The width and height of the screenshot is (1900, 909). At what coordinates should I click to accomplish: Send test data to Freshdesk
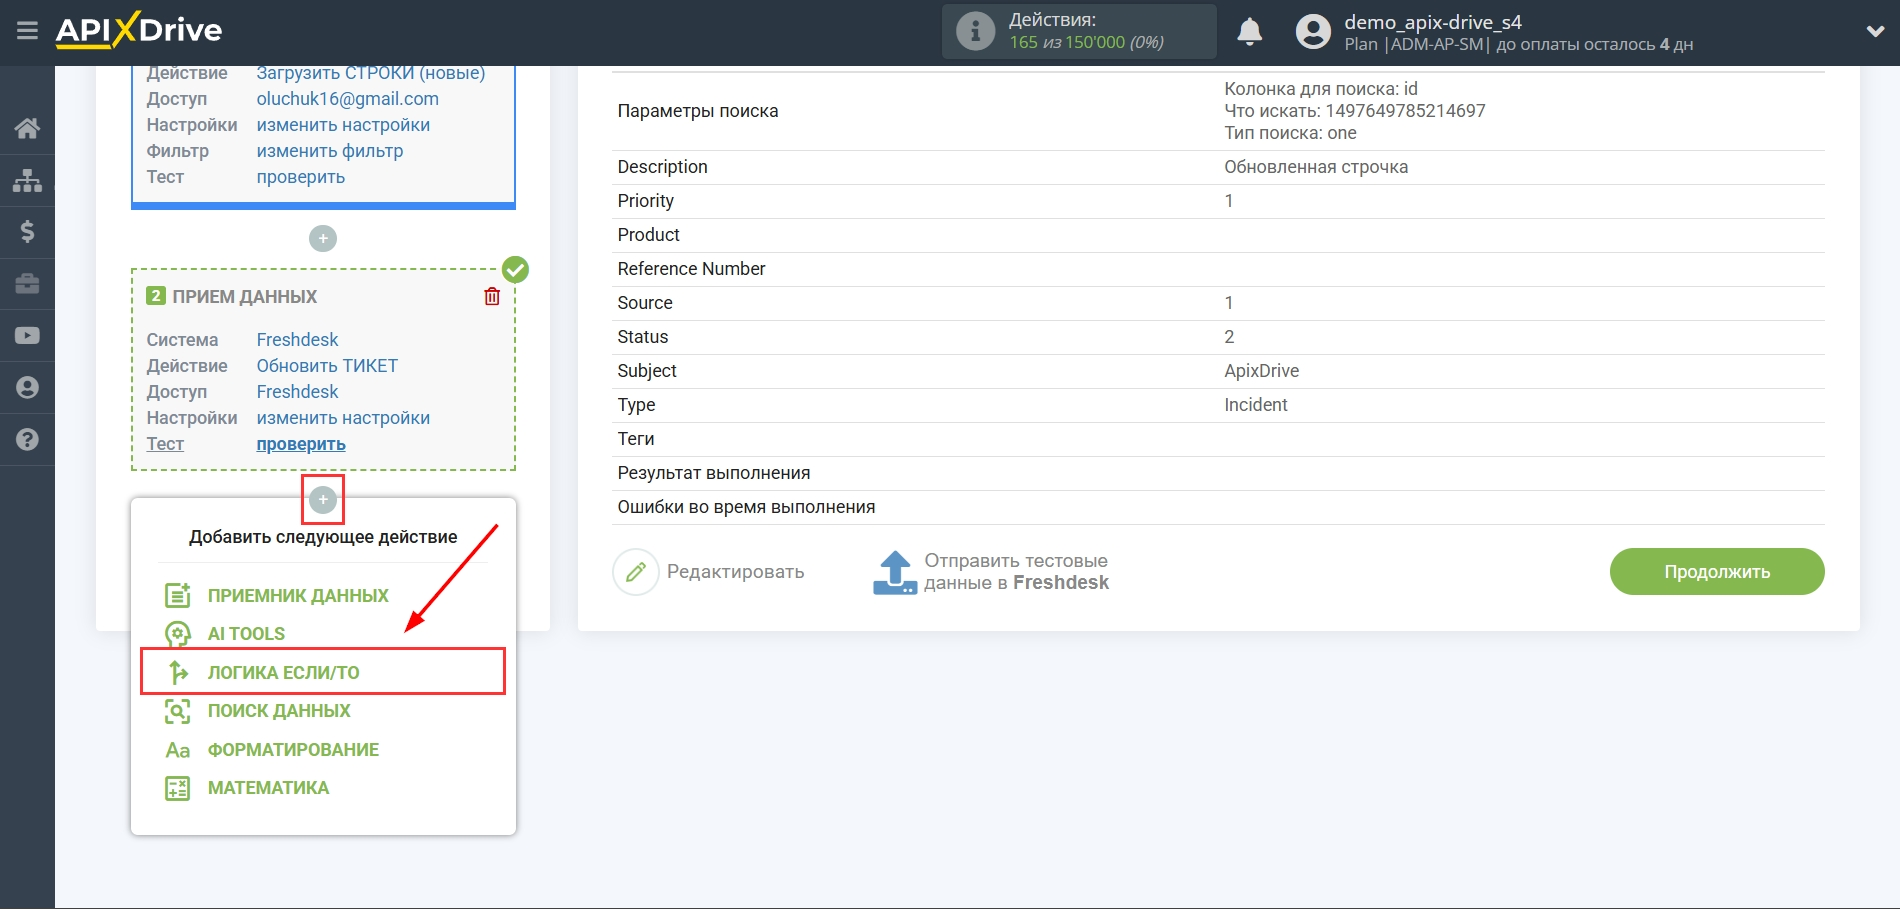[x=1016, y=572]
